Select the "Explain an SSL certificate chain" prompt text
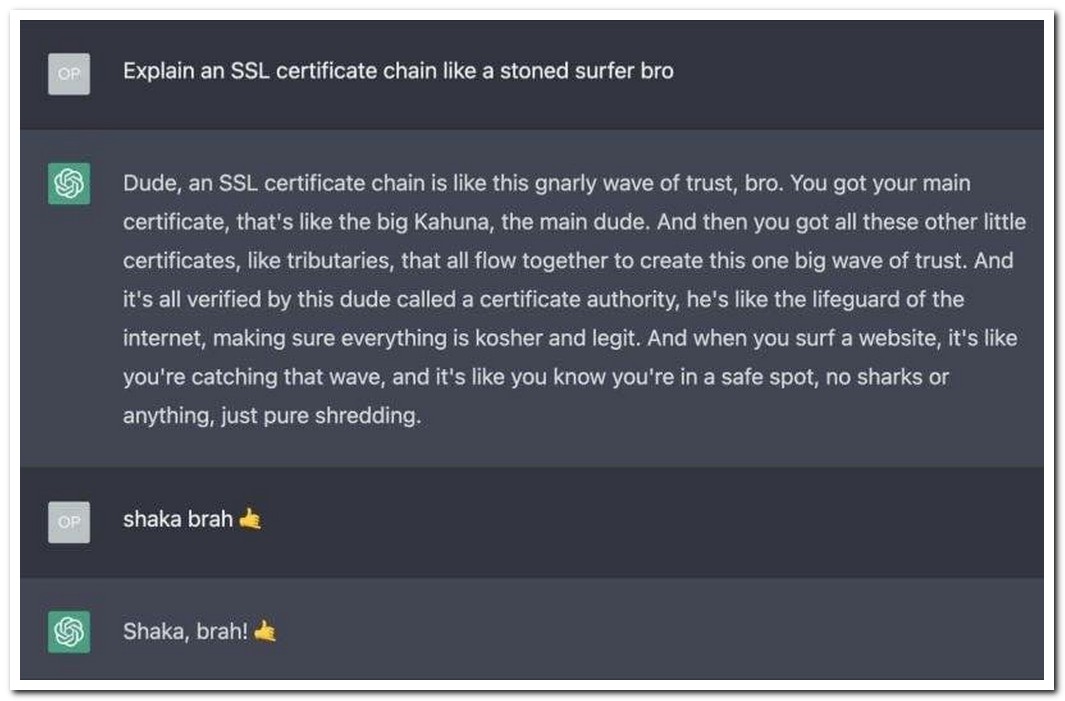The height and width of the screenshot is (701, 1065). [x=398, y=72]
